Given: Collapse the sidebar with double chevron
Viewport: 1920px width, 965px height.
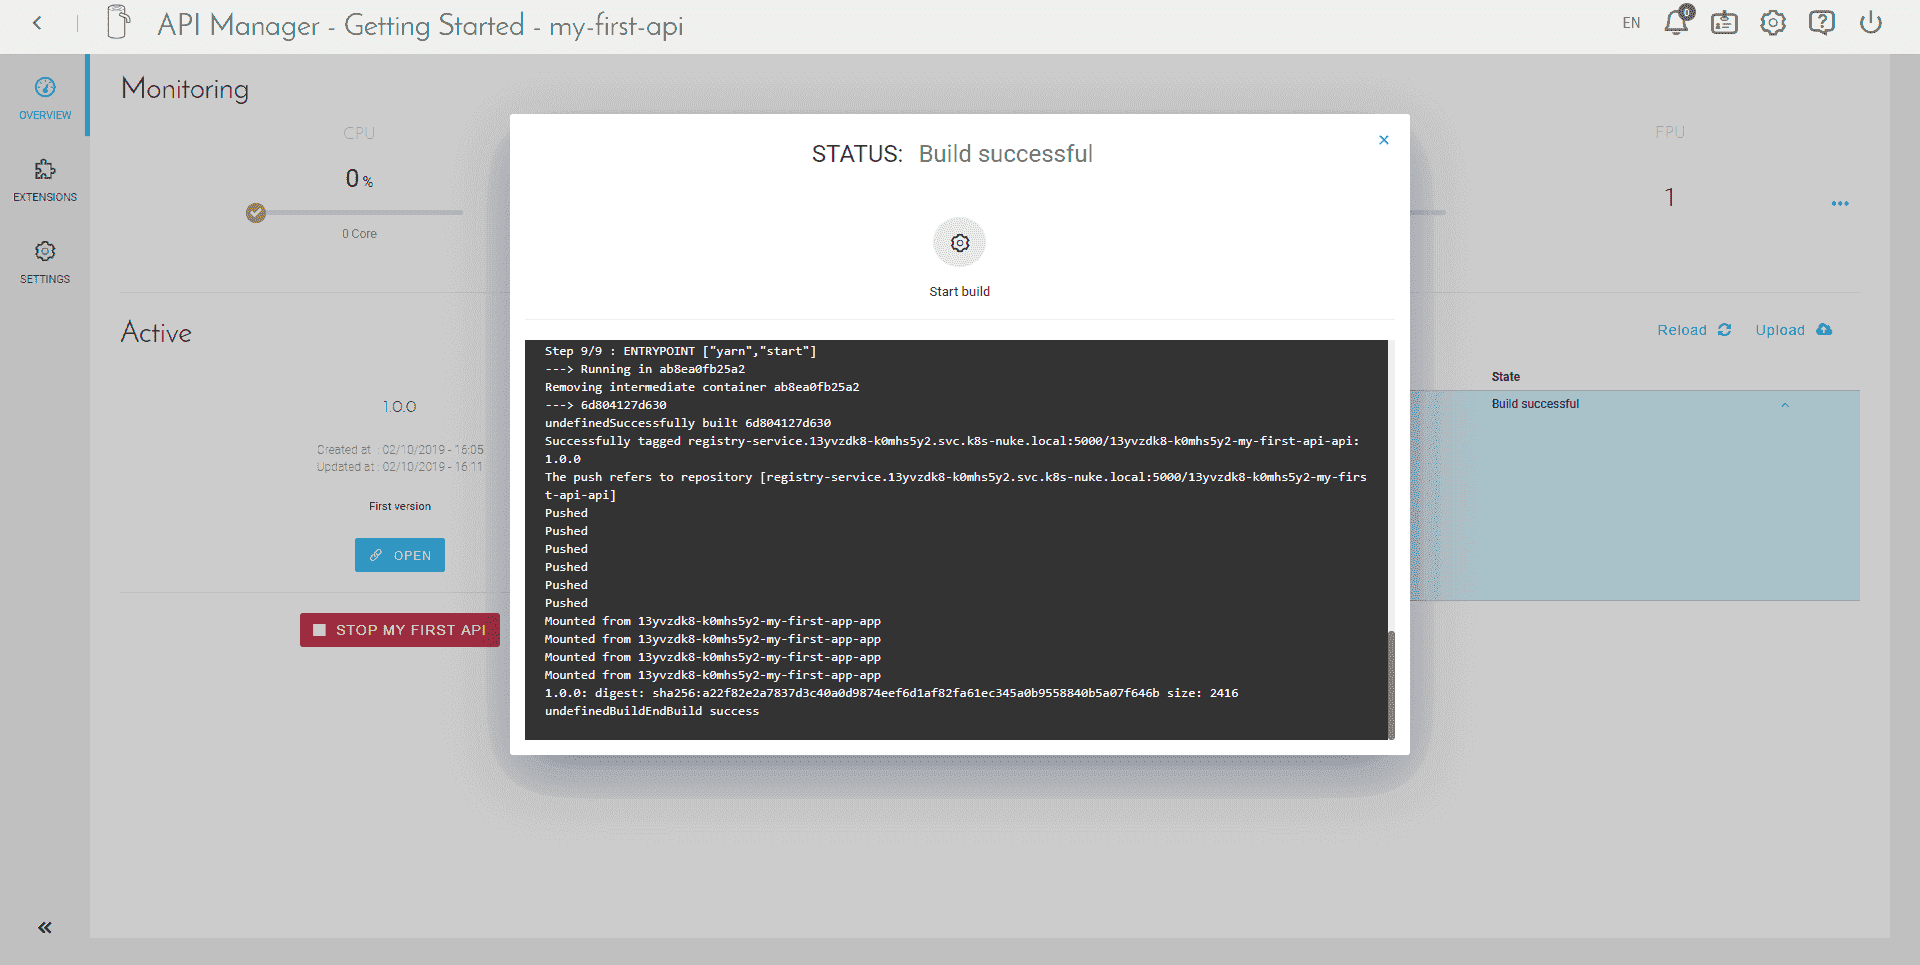Looking at the screenshot, I should coord(45,928).
